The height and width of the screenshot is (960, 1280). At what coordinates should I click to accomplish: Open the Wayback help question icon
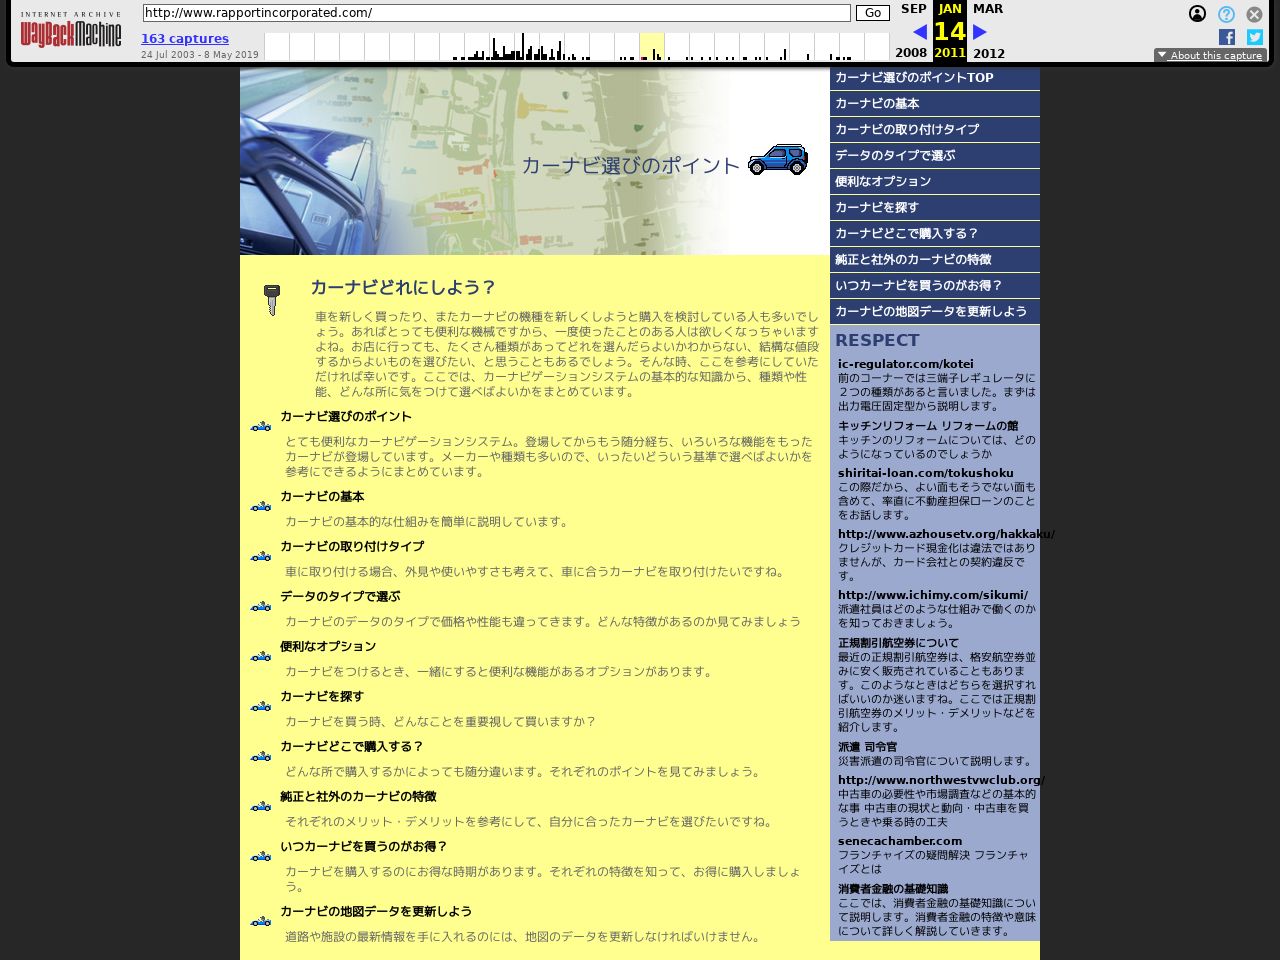pyautogui.click(x=1226, y=14)
